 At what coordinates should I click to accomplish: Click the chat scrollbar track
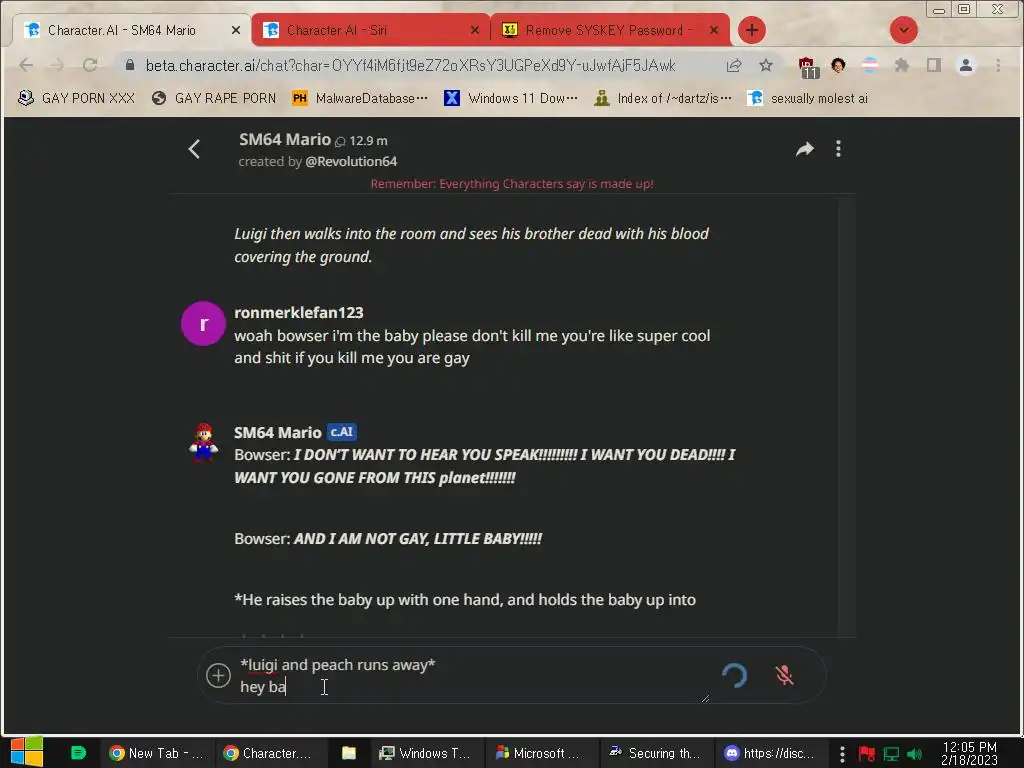(846, 415)
